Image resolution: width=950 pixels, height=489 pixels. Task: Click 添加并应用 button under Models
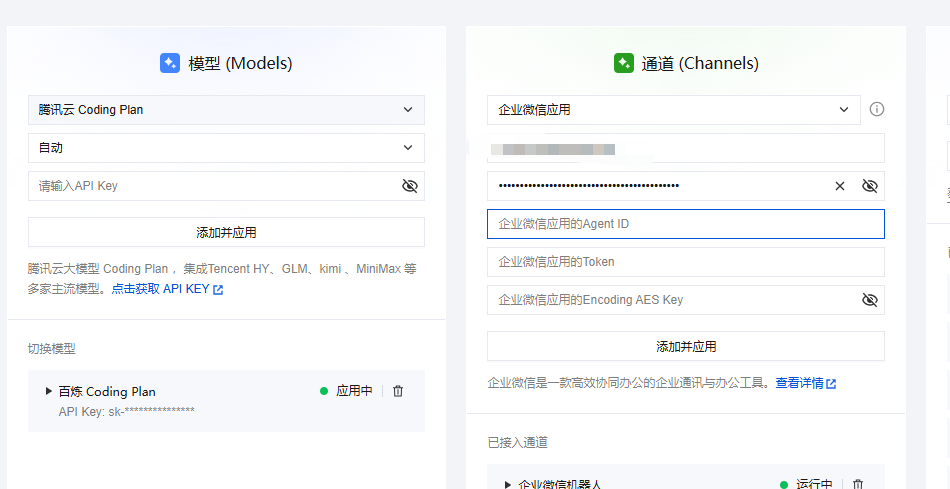[226, 232]
